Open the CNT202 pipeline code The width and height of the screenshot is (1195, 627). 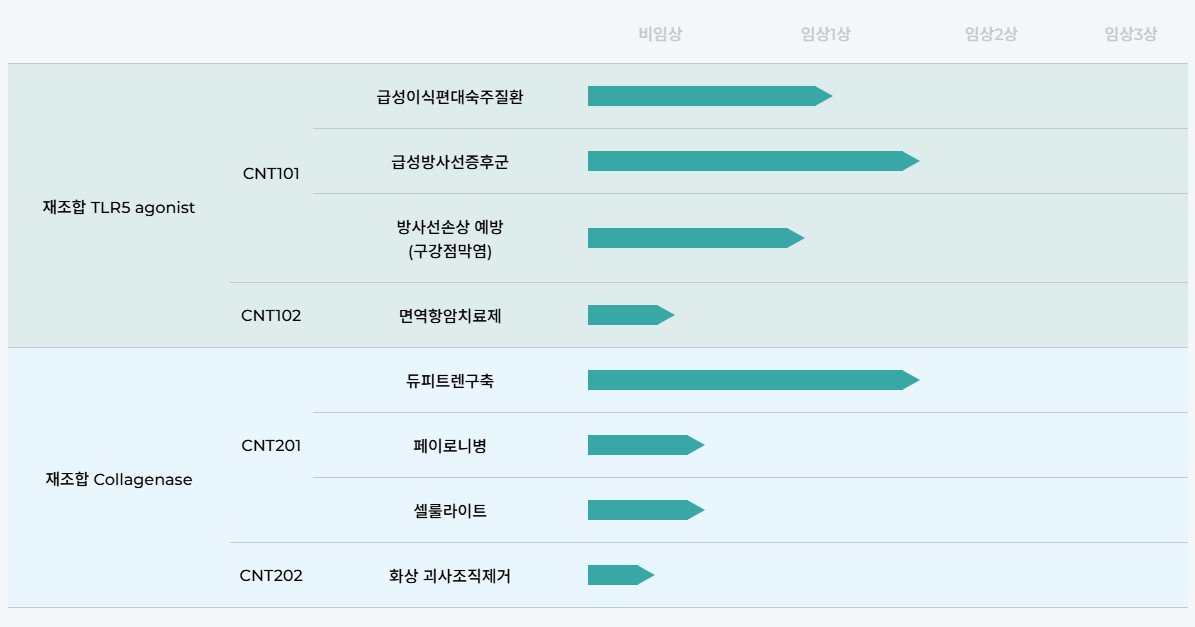point(271,575)
